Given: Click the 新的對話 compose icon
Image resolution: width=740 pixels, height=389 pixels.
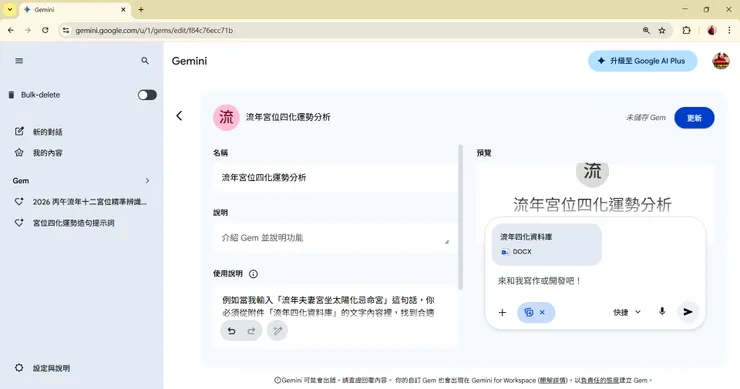Looking at the screenshot, I should pyautogui.click(x=19, y=131).
